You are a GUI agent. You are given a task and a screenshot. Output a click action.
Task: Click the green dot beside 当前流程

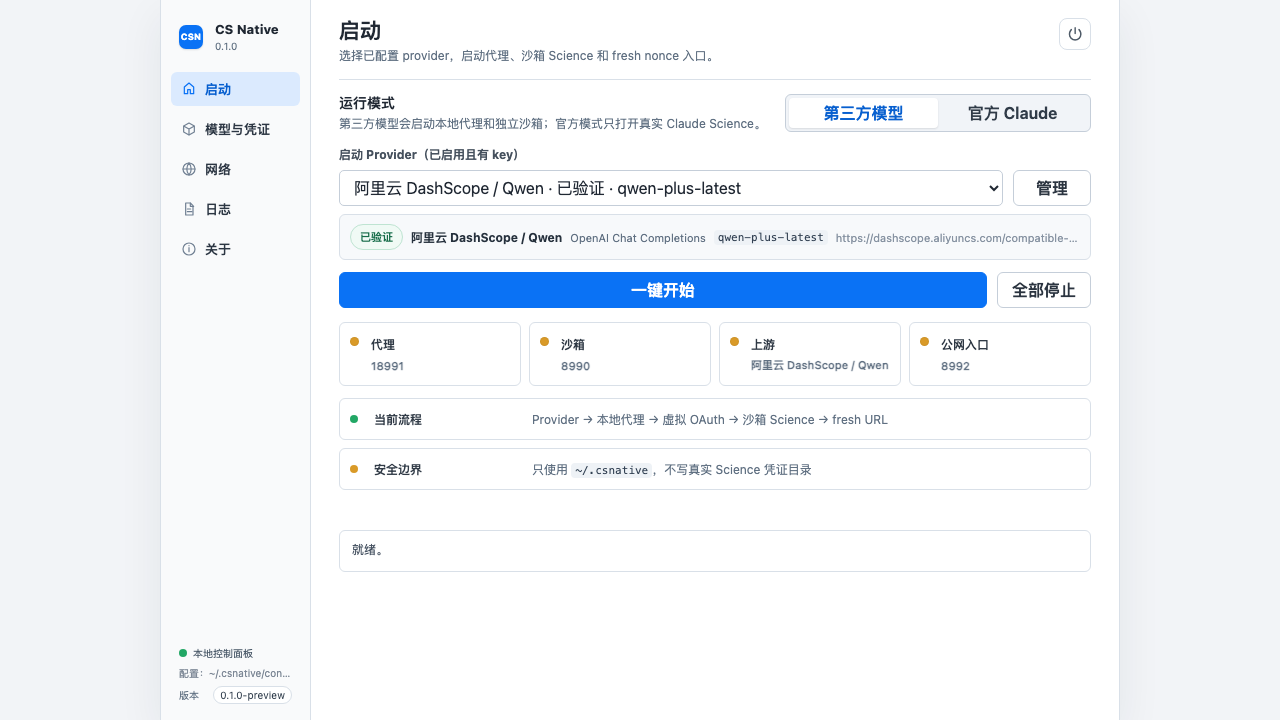tap(354, 419)
